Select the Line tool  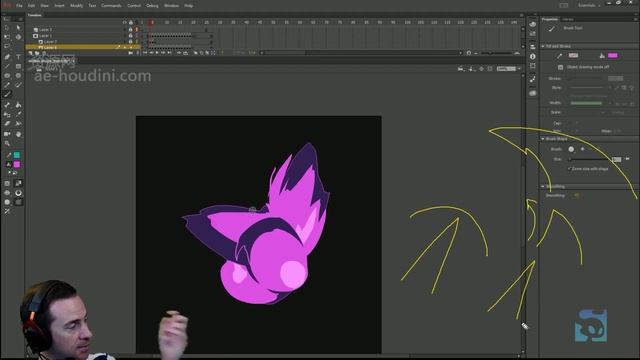[7, 66]
